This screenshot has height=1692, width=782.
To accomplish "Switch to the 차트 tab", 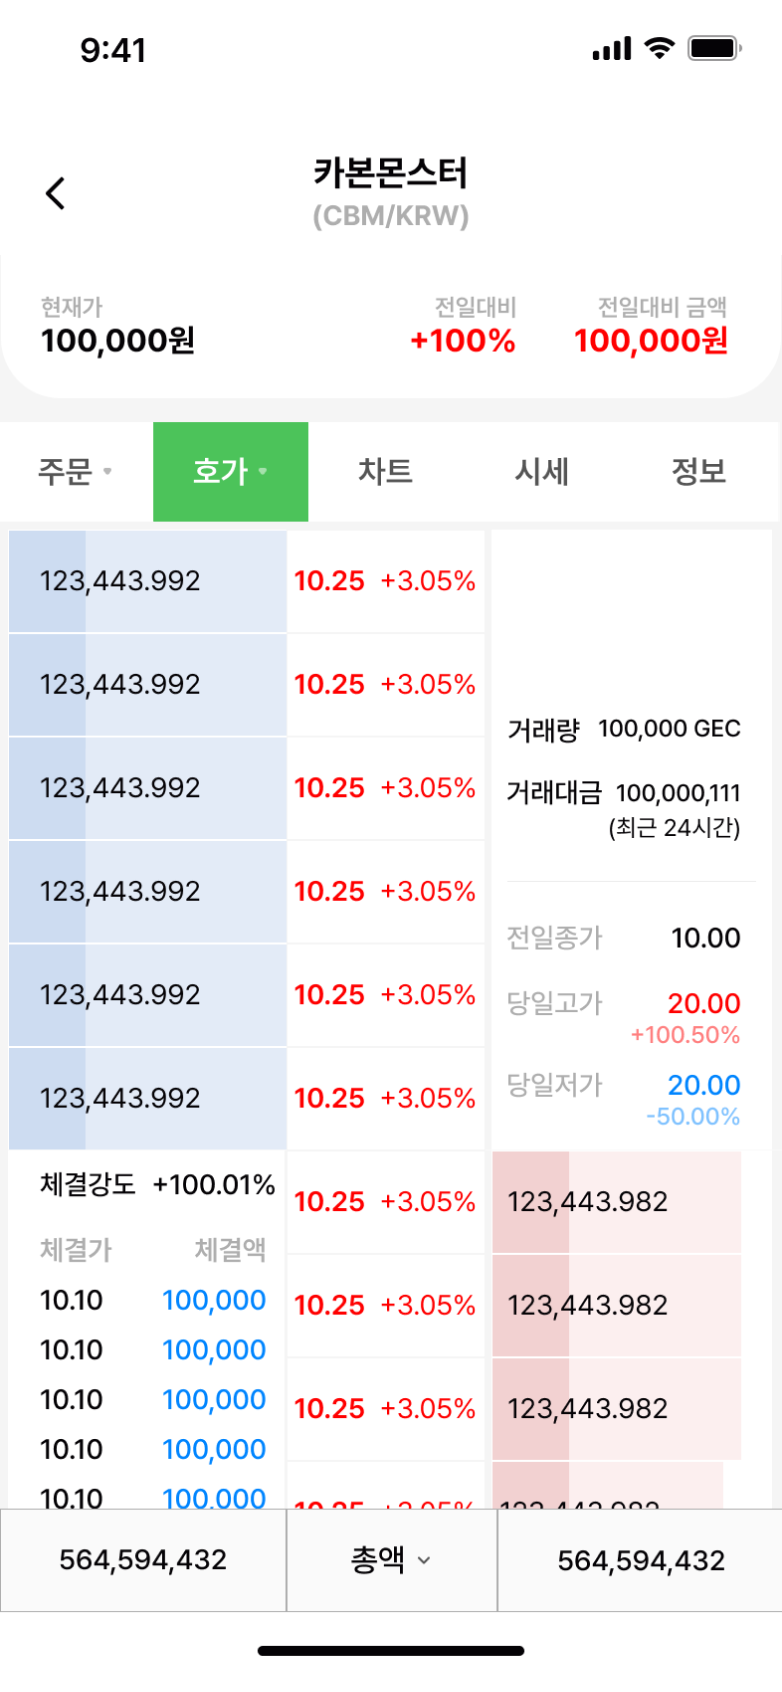I will pos(385,471).
